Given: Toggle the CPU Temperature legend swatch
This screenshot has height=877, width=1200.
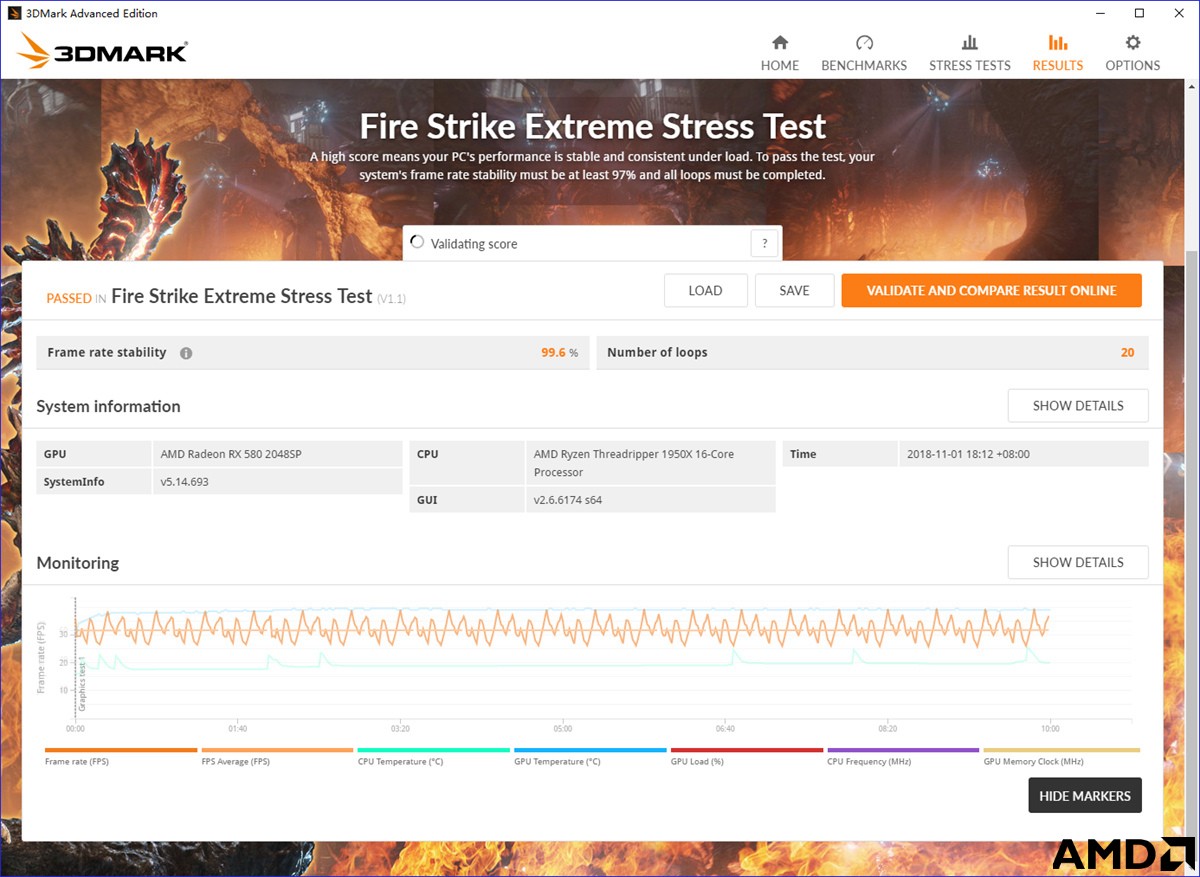Looking at the screenshot, I should [x=434, y=750].
